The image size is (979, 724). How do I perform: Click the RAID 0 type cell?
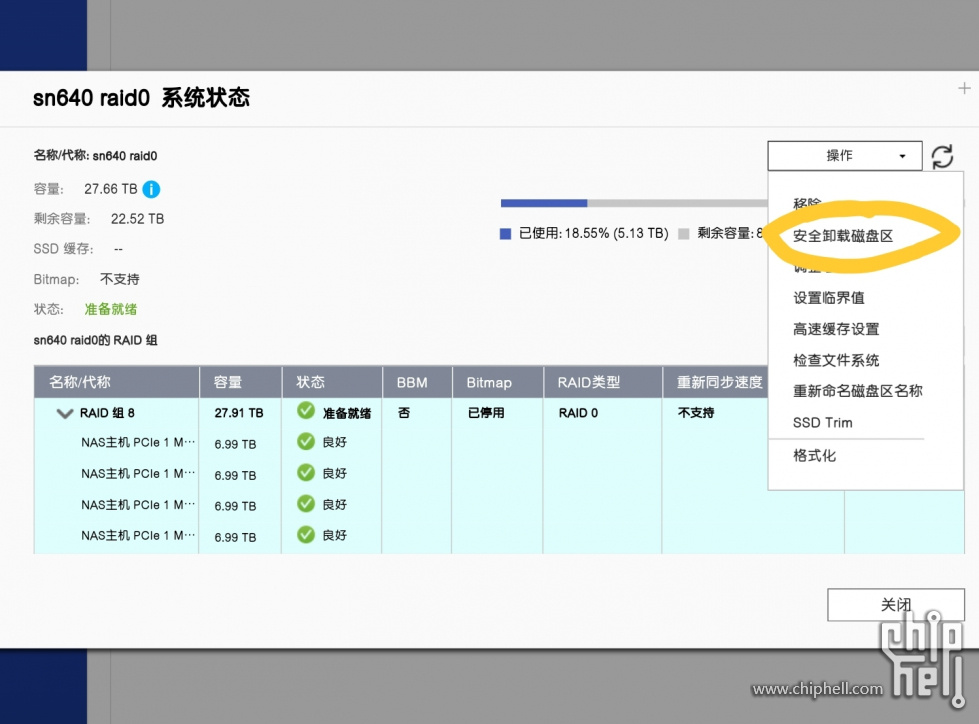click(x=578, y=413)
